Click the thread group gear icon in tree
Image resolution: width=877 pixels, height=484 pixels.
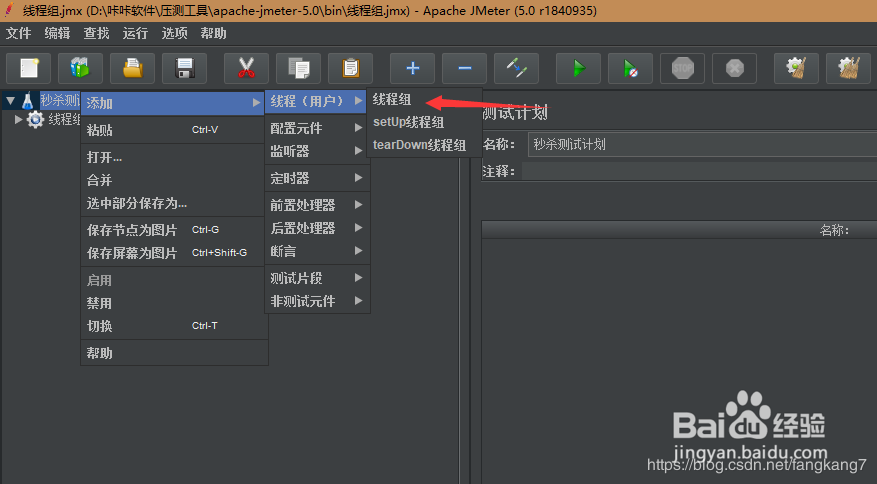click(x=35, y=119)
